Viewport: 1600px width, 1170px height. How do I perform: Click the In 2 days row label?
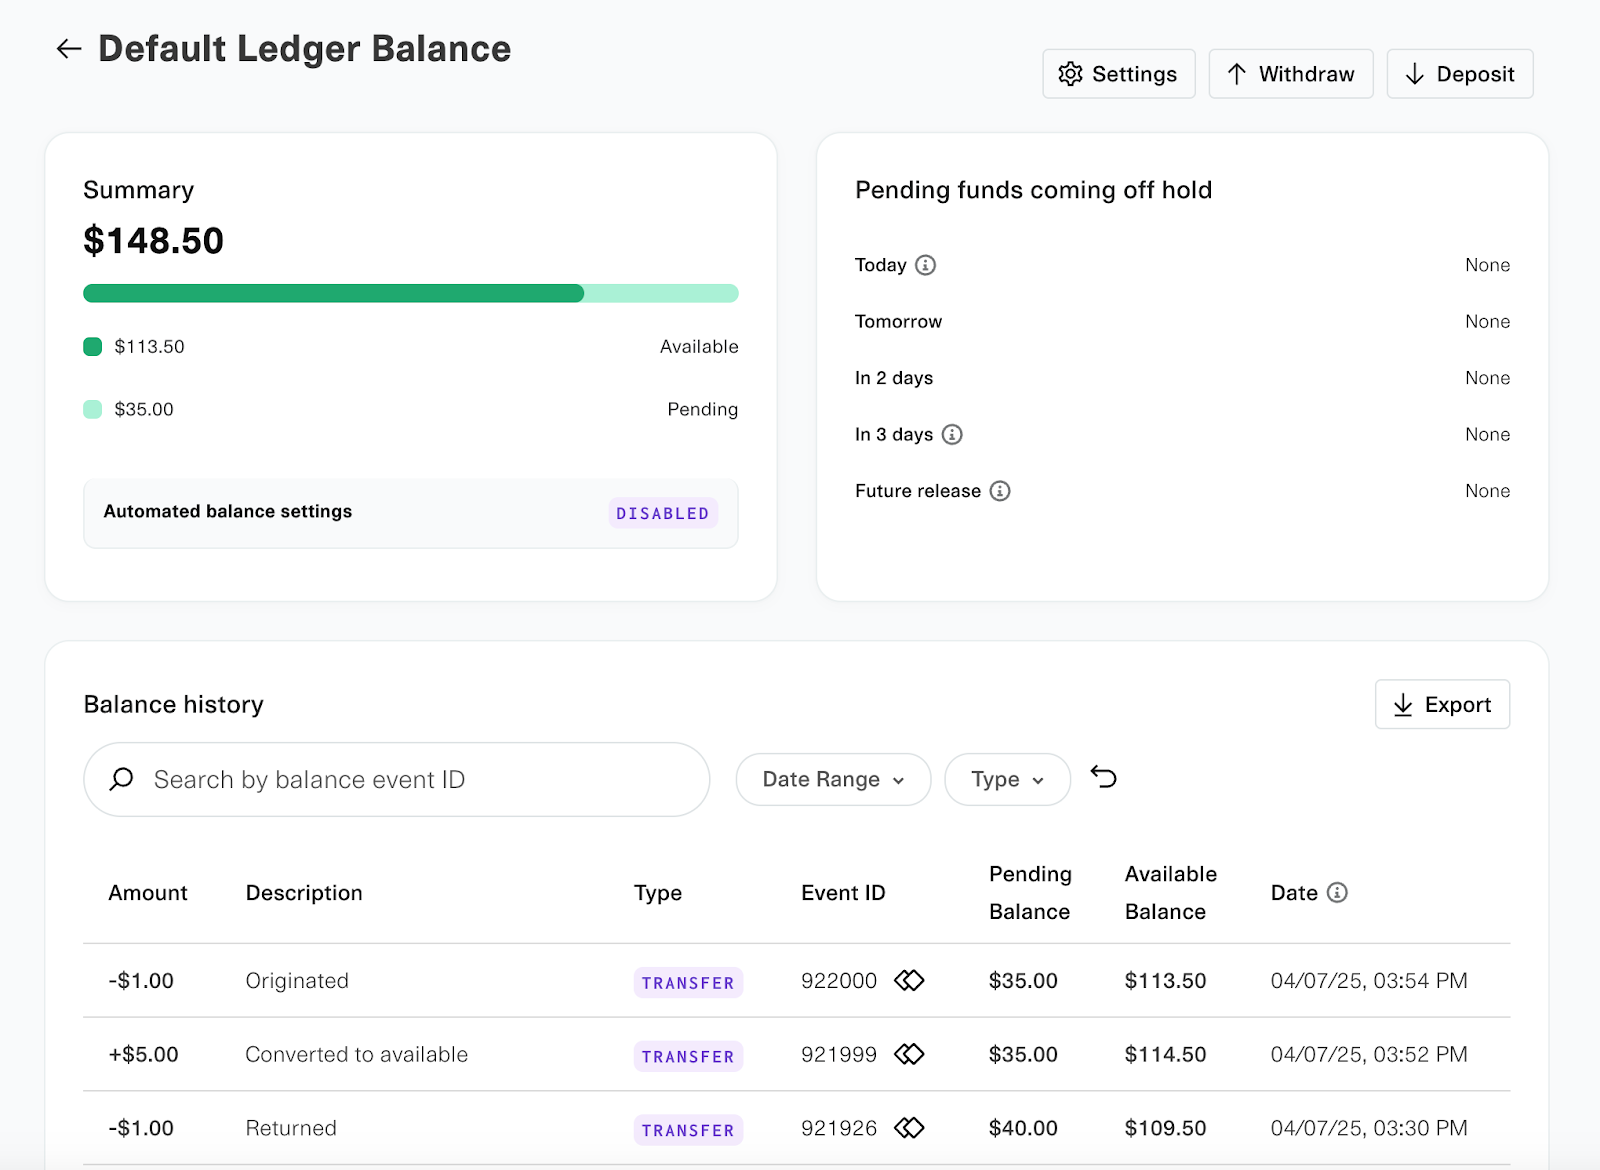pos(894,378)
